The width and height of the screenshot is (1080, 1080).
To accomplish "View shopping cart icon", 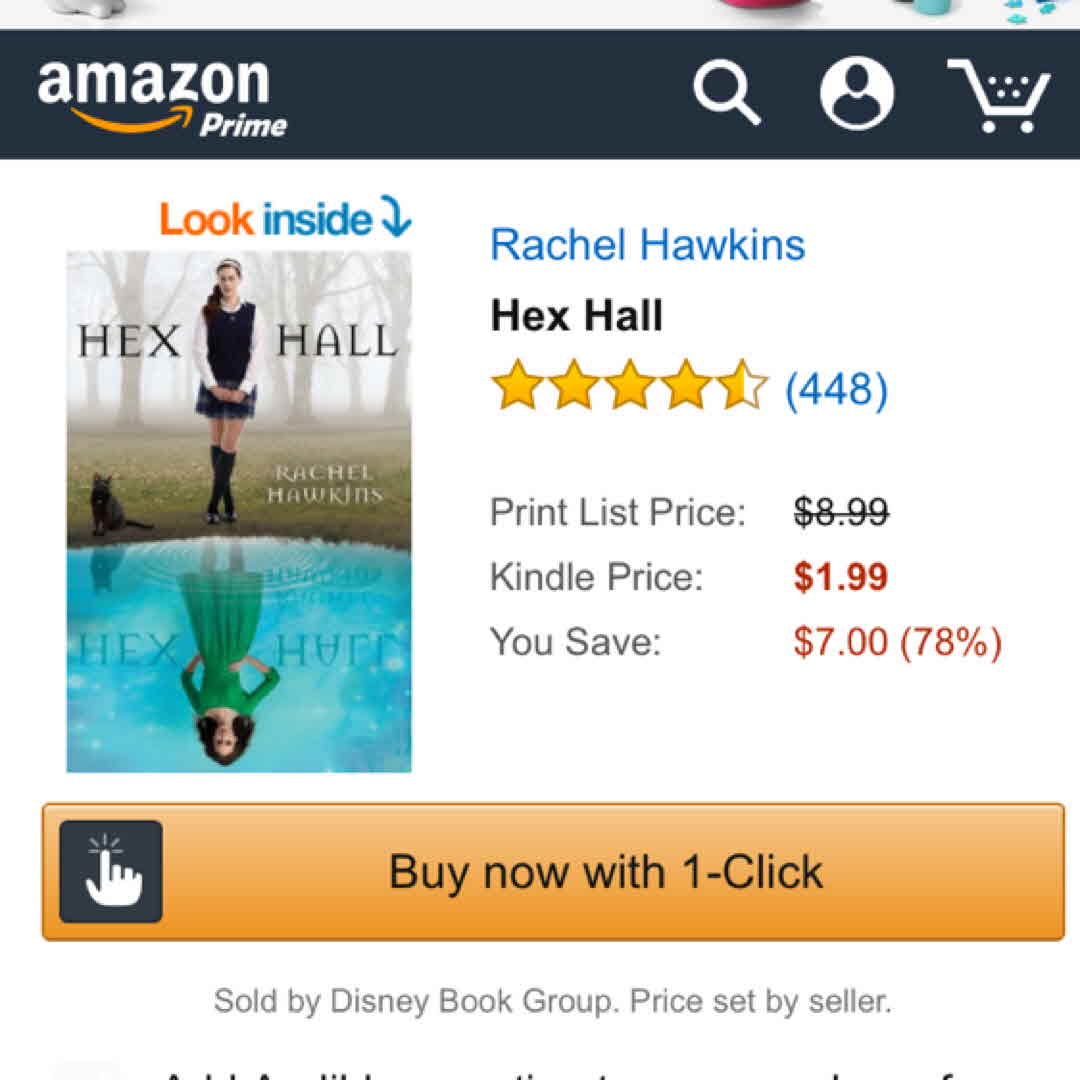I will 999,95.
